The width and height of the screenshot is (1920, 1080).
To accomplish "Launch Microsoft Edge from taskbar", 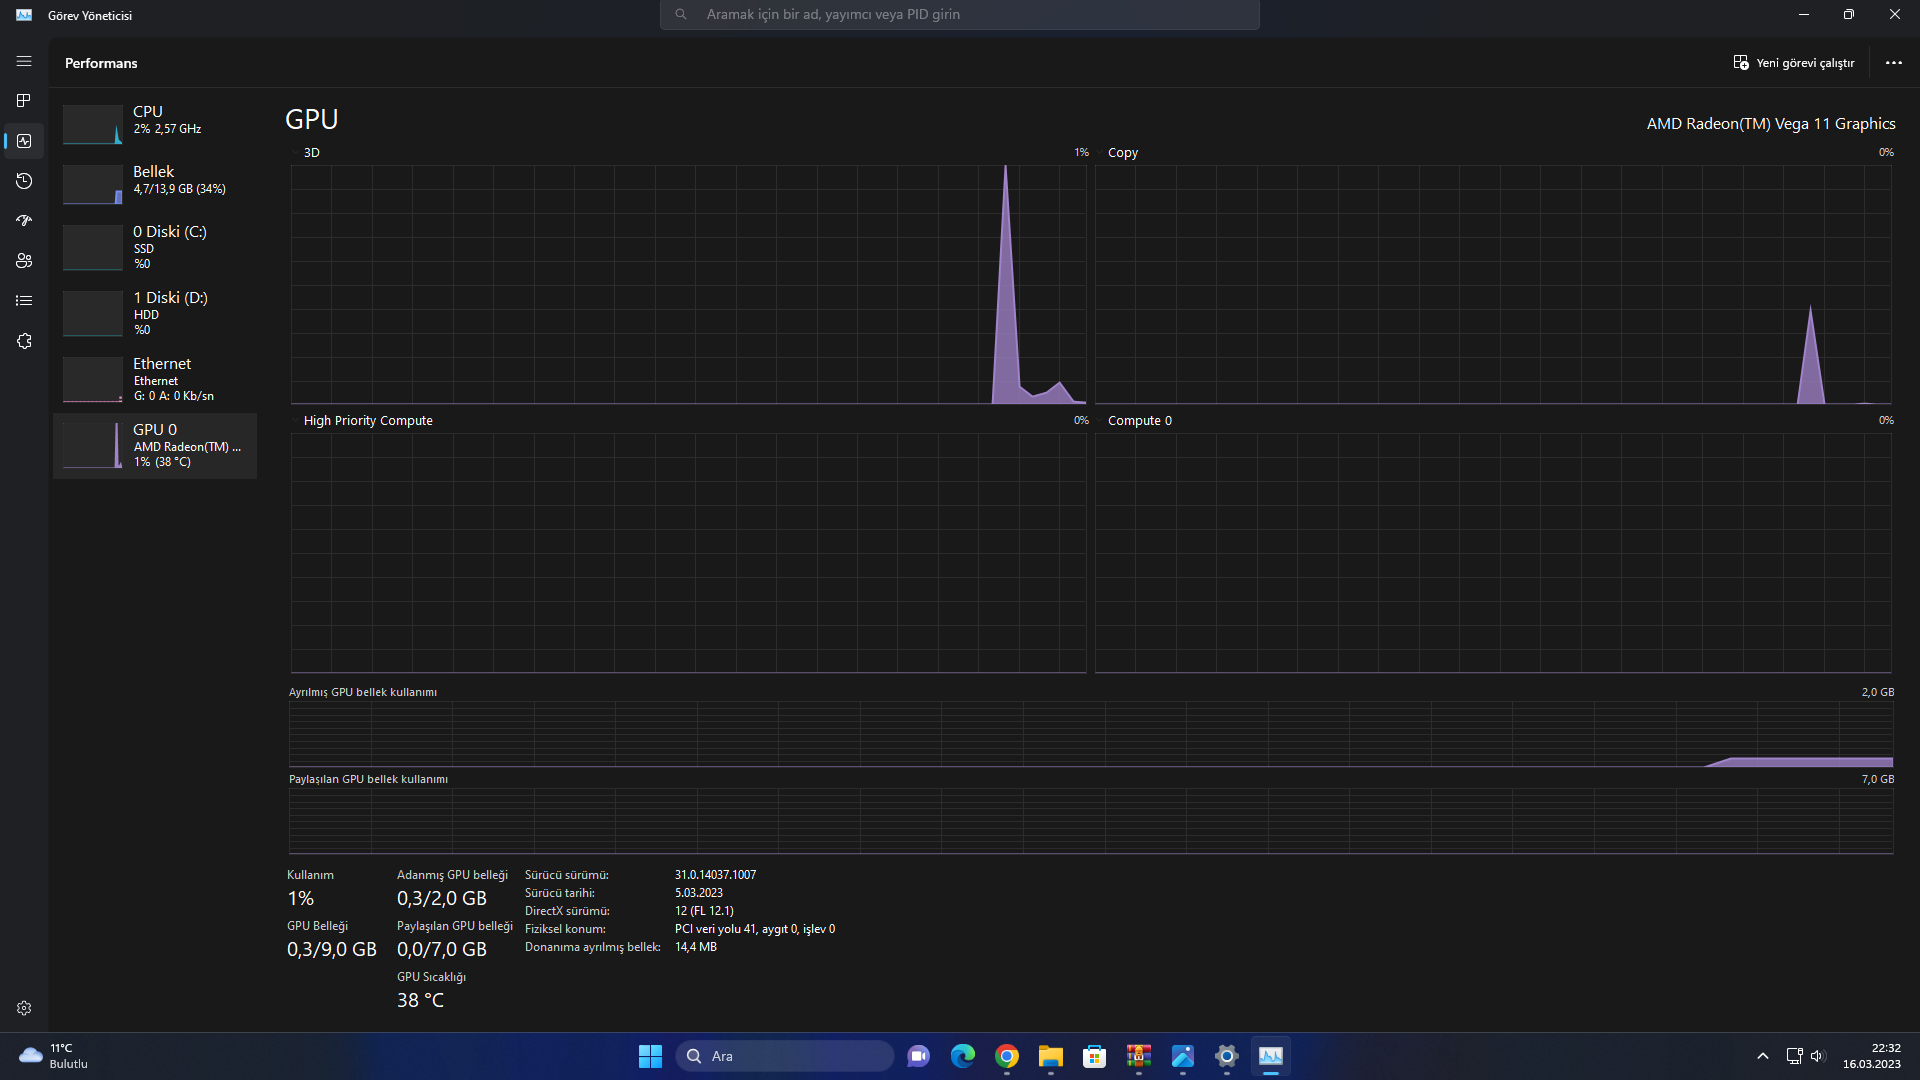I will pos(963,1056).
